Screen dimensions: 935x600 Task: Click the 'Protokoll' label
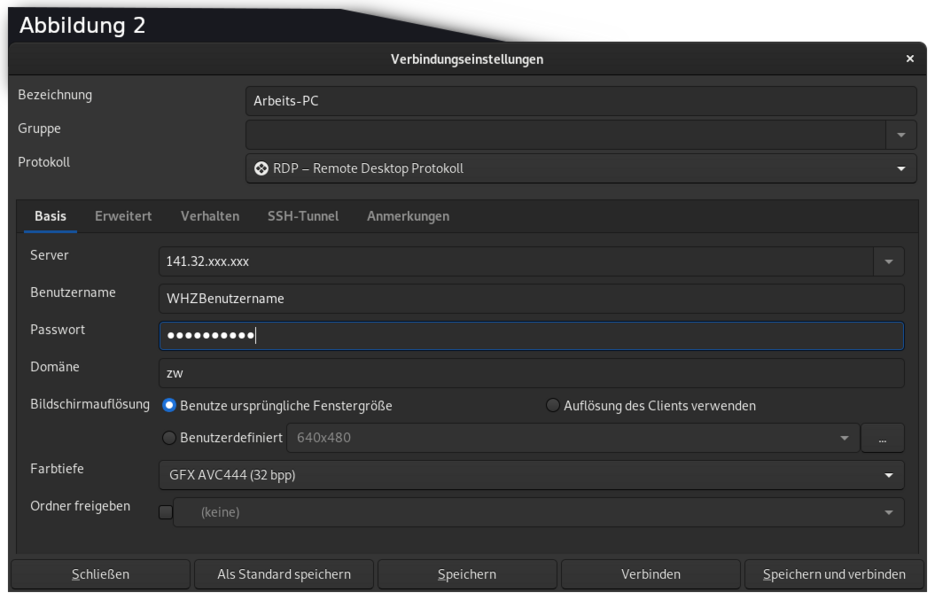click(44, 162)
